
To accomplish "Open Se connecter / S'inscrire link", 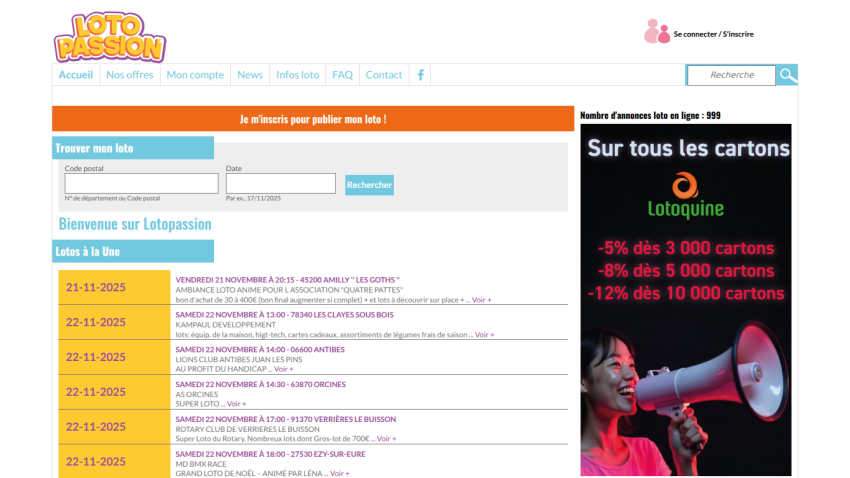I will [713, 34].
